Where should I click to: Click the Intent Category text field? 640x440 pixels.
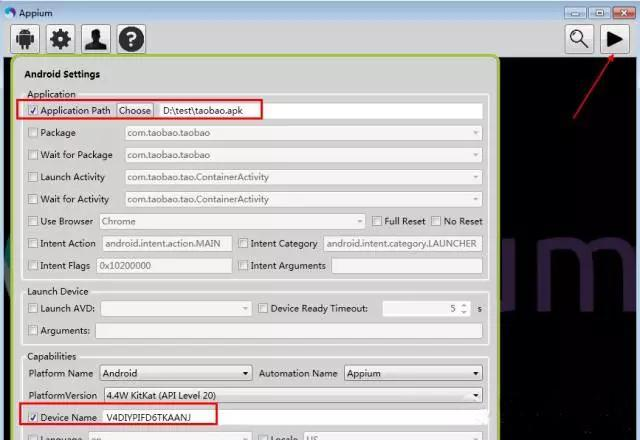point(402,243)
